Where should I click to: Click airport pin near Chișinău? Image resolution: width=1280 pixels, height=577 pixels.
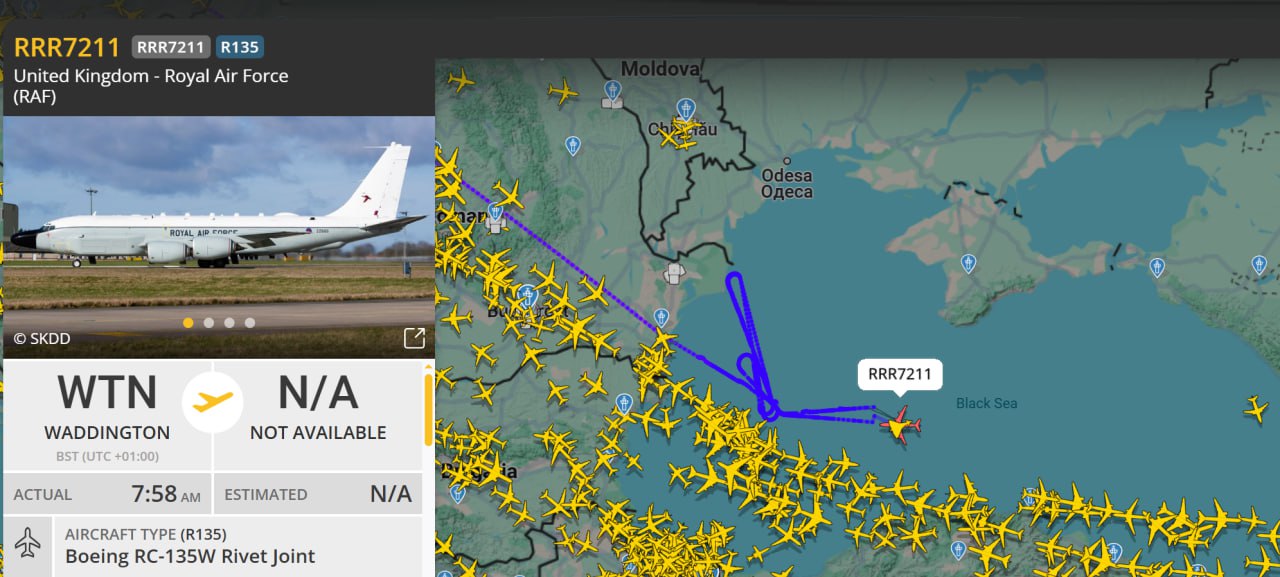coord(685,108)
